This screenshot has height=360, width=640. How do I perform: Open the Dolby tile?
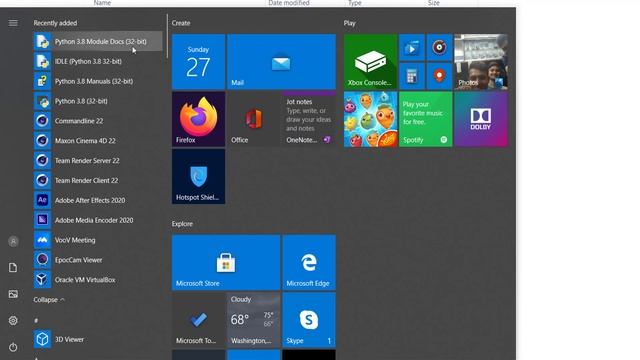pos(481,119)
